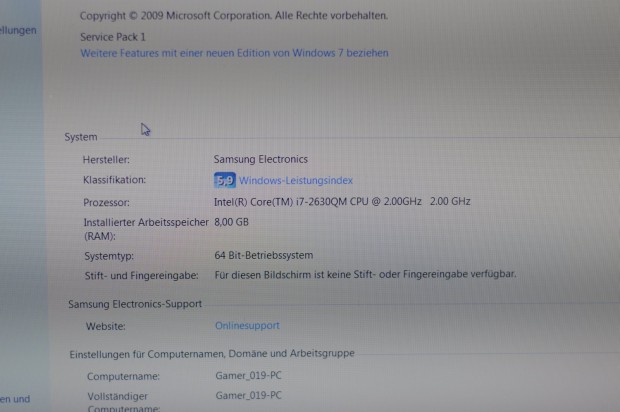
Task: Click the 'Computername:' label
Action: [x=123, y=376]
